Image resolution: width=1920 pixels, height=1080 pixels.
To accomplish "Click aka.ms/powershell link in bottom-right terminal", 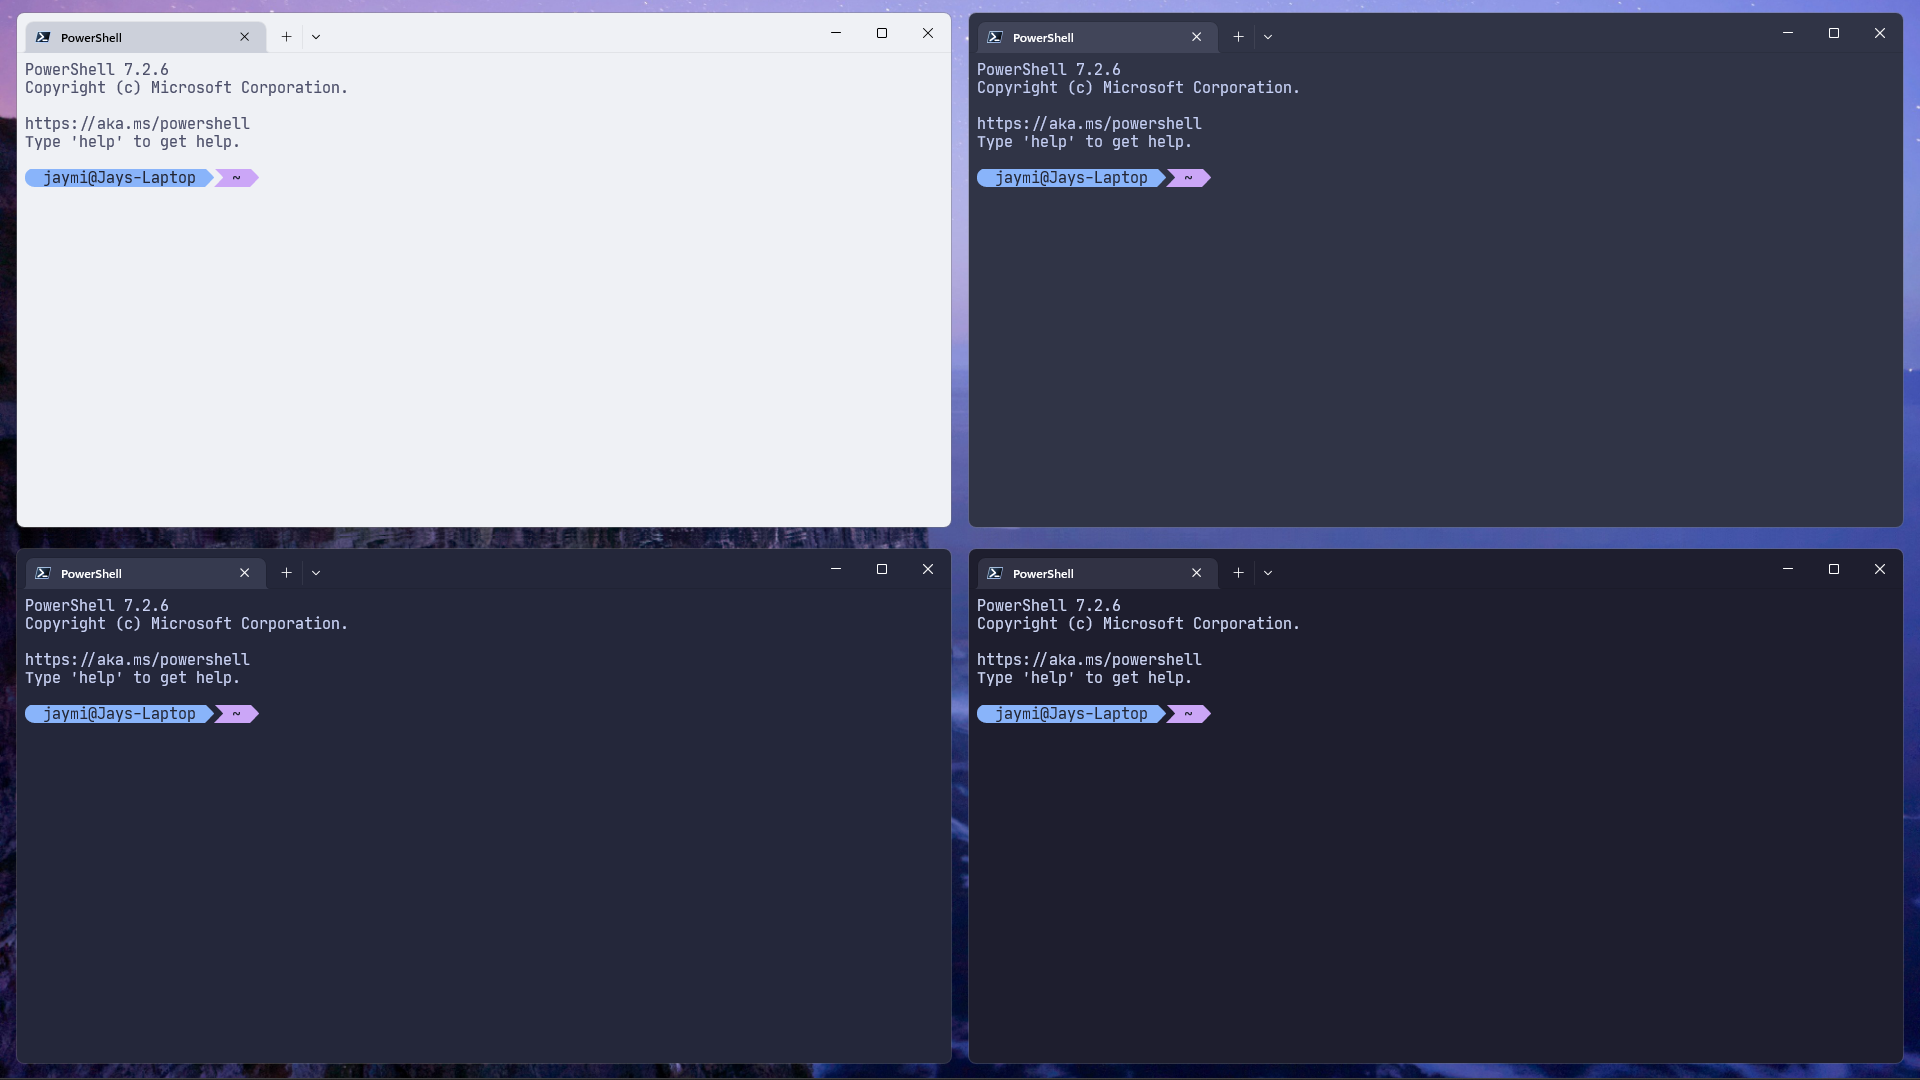I will click(1089, 660).
